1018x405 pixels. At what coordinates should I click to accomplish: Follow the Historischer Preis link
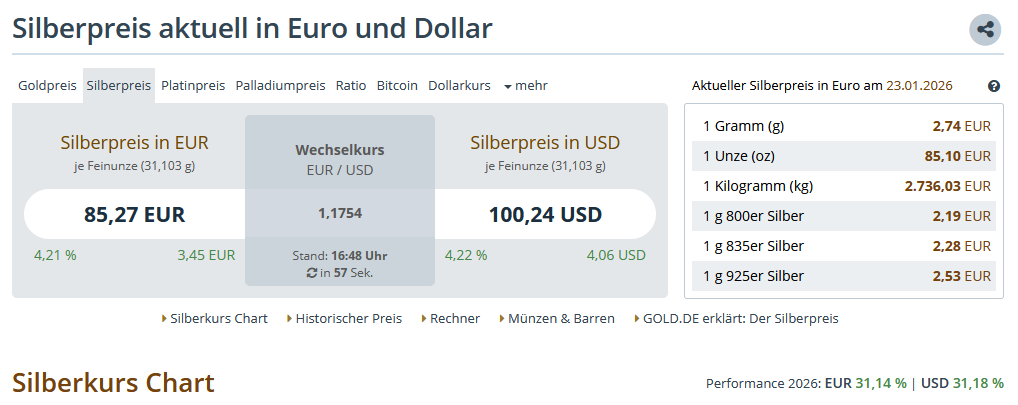click(348, 319)
